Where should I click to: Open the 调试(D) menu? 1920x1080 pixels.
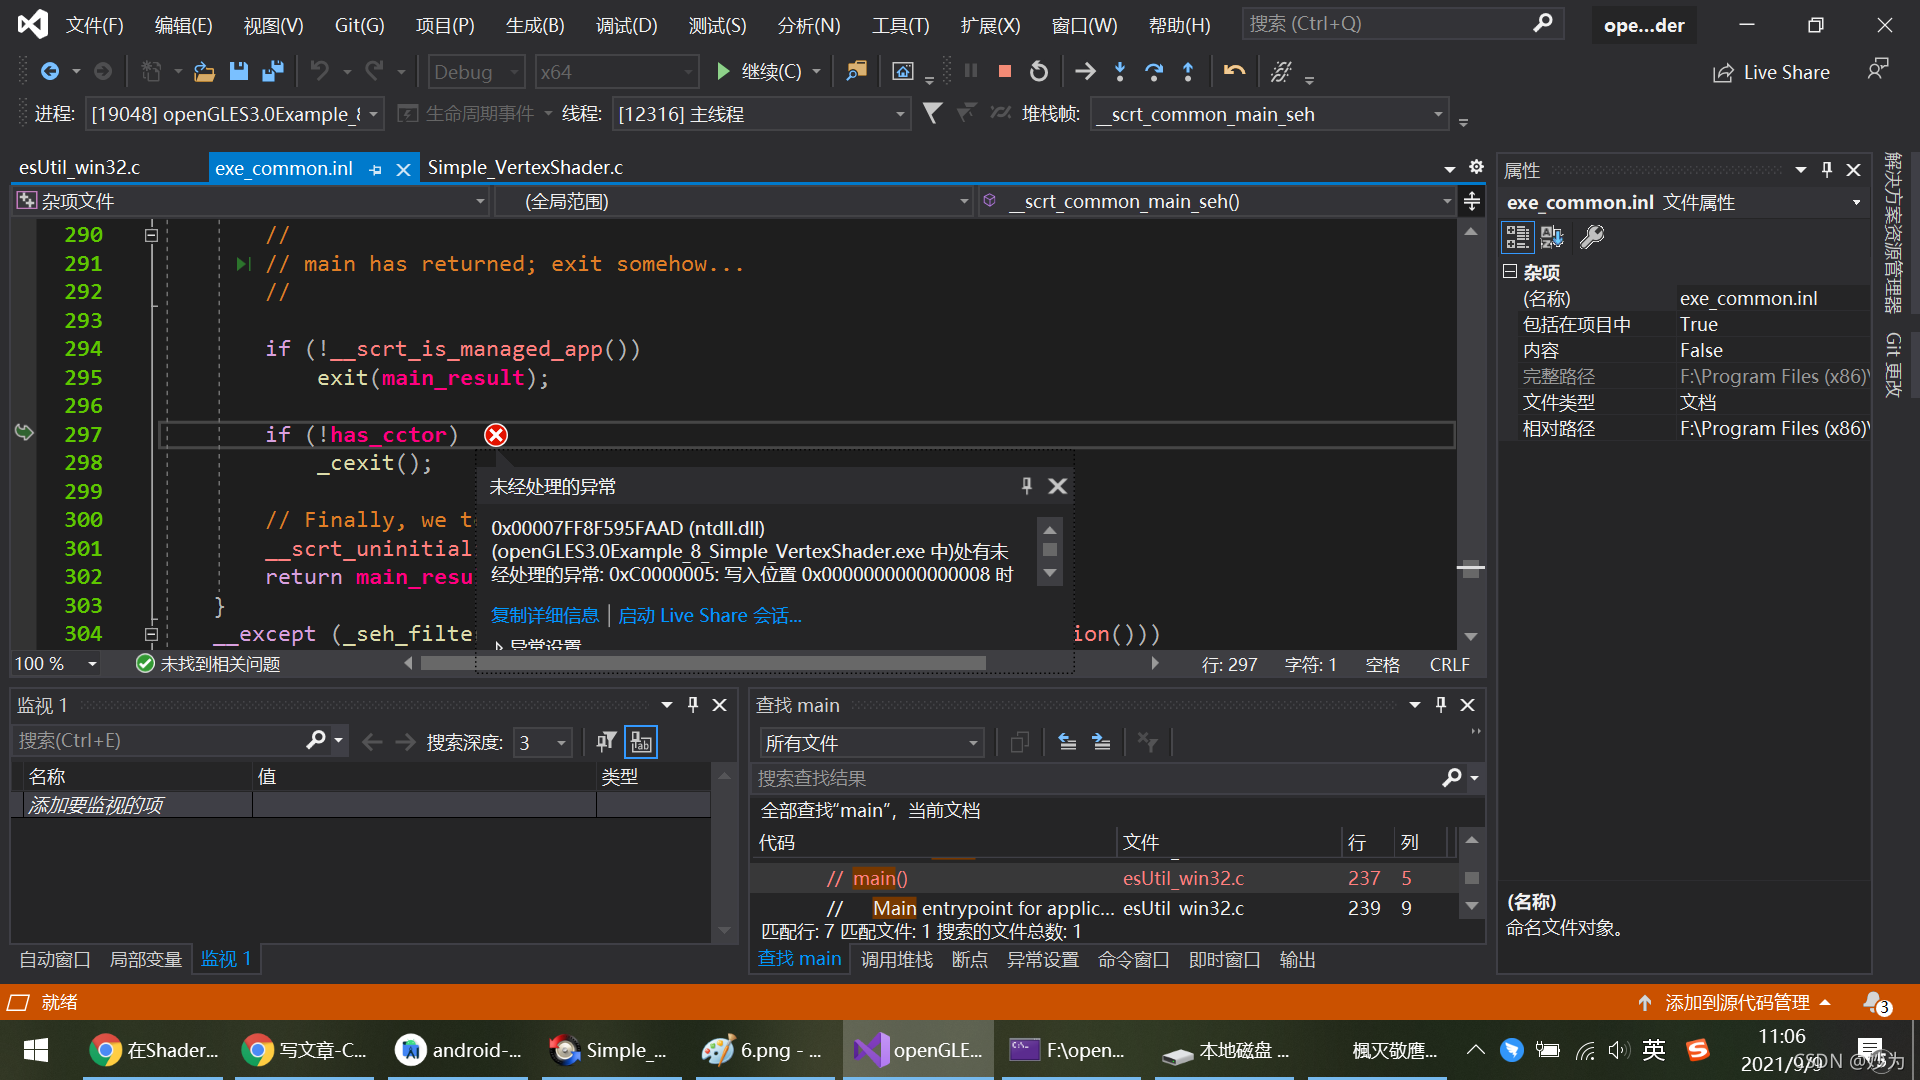pyautogui.click(x=627, y=25)
